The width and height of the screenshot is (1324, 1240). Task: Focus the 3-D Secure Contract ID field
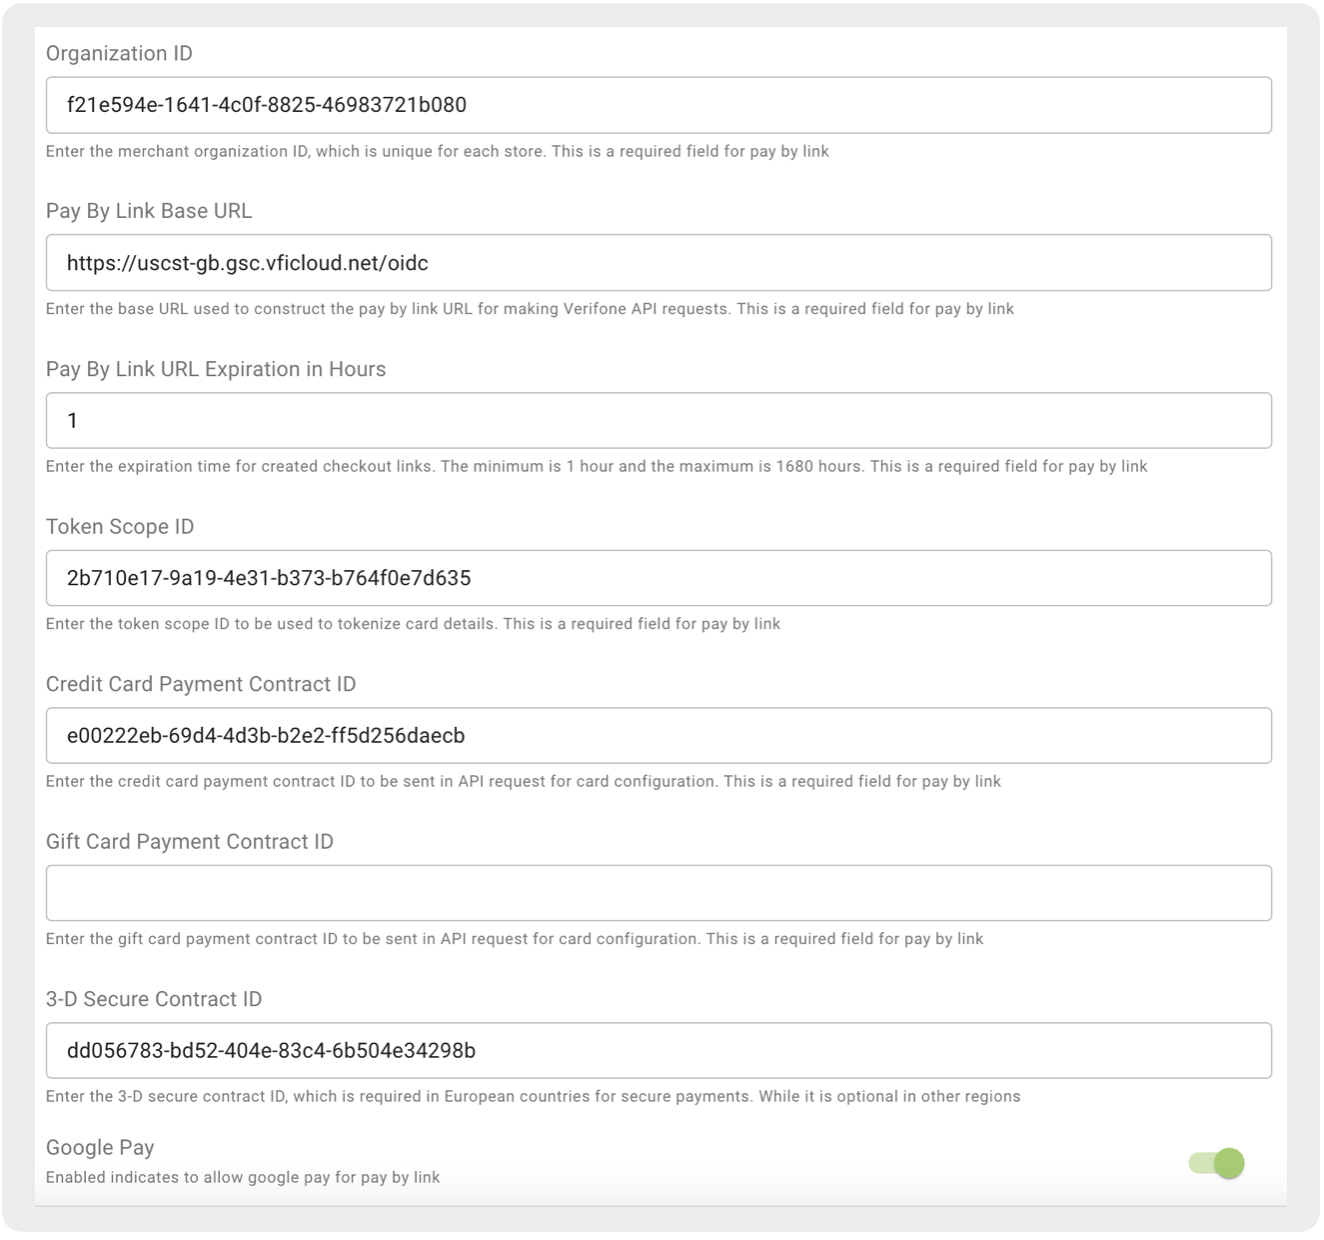(x=659, y=1050)
